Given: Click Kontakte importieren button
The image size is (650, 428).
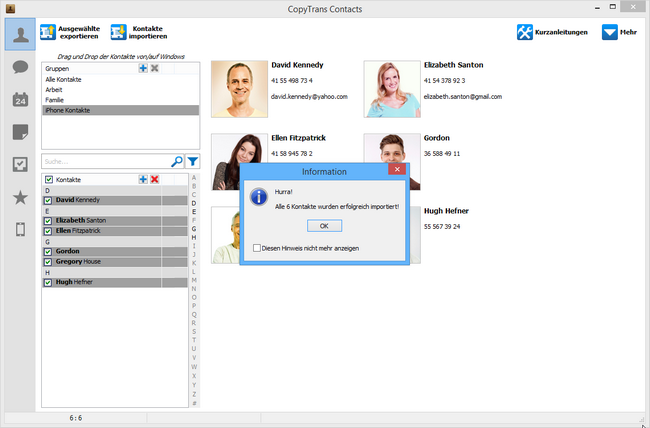Looking at the screenshot, I should coord(138,32).
